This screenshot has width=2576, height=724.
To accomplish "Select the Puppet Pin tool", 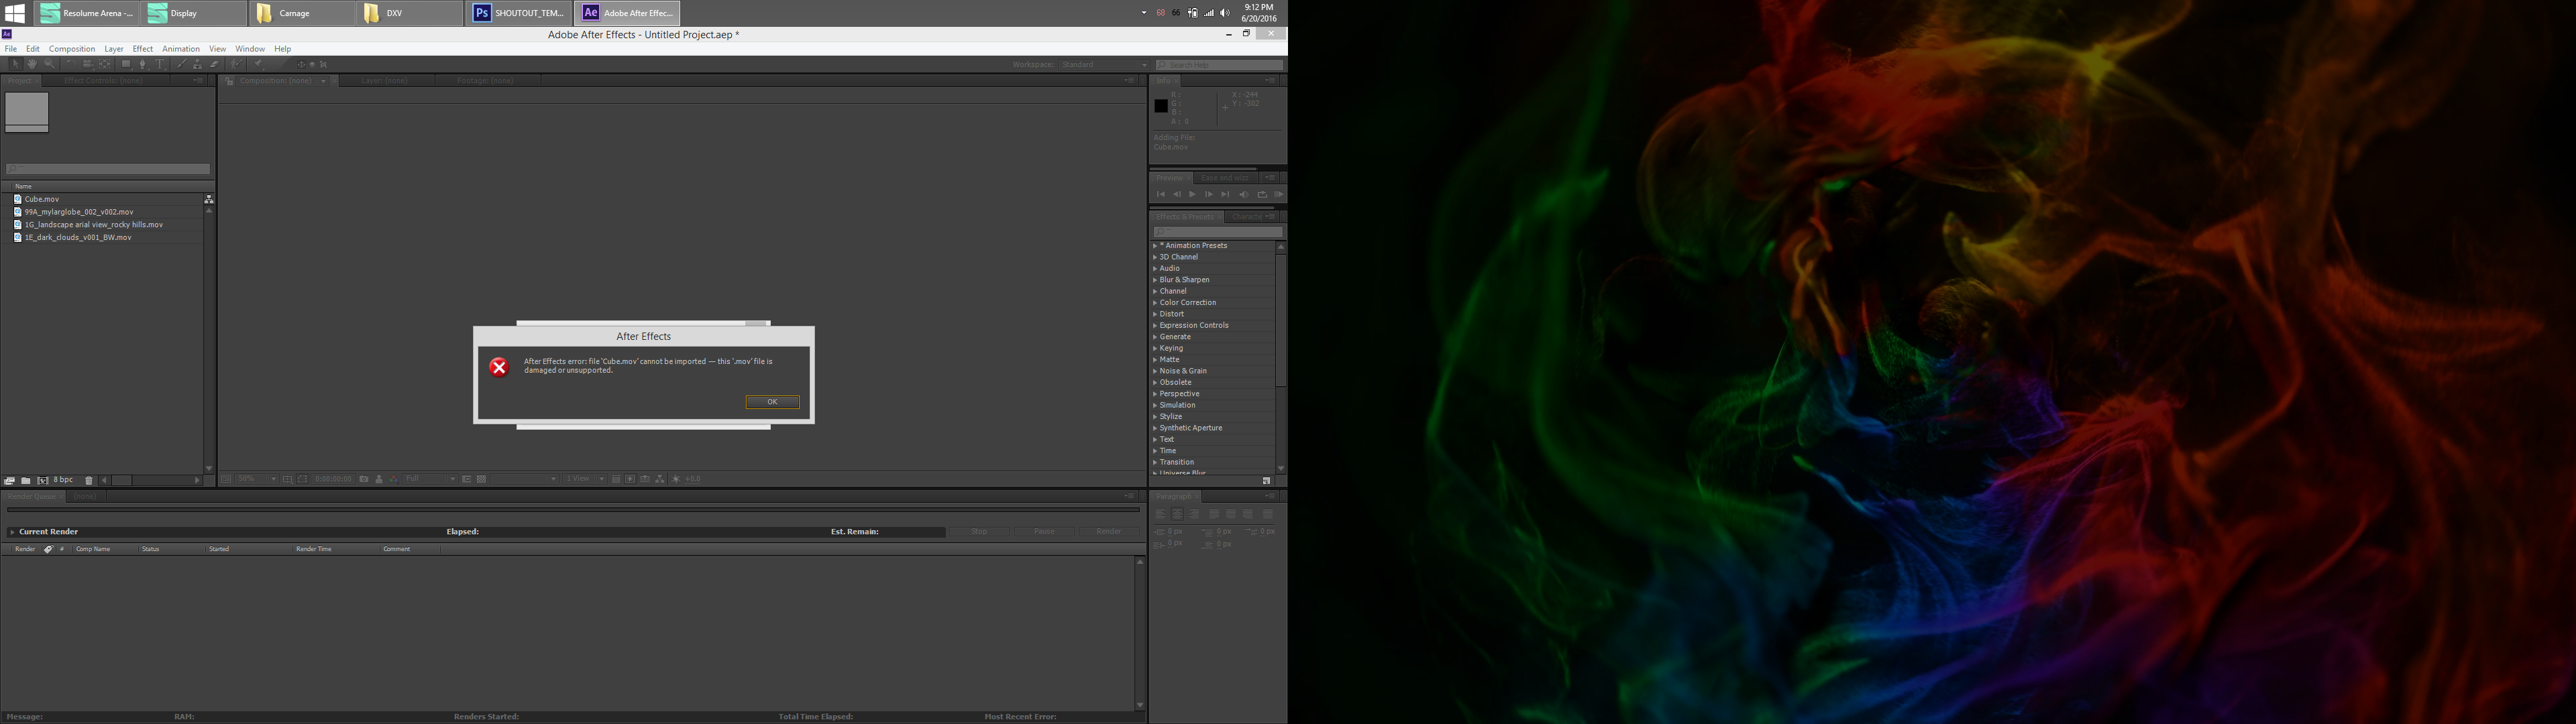I will pos(257,64).
